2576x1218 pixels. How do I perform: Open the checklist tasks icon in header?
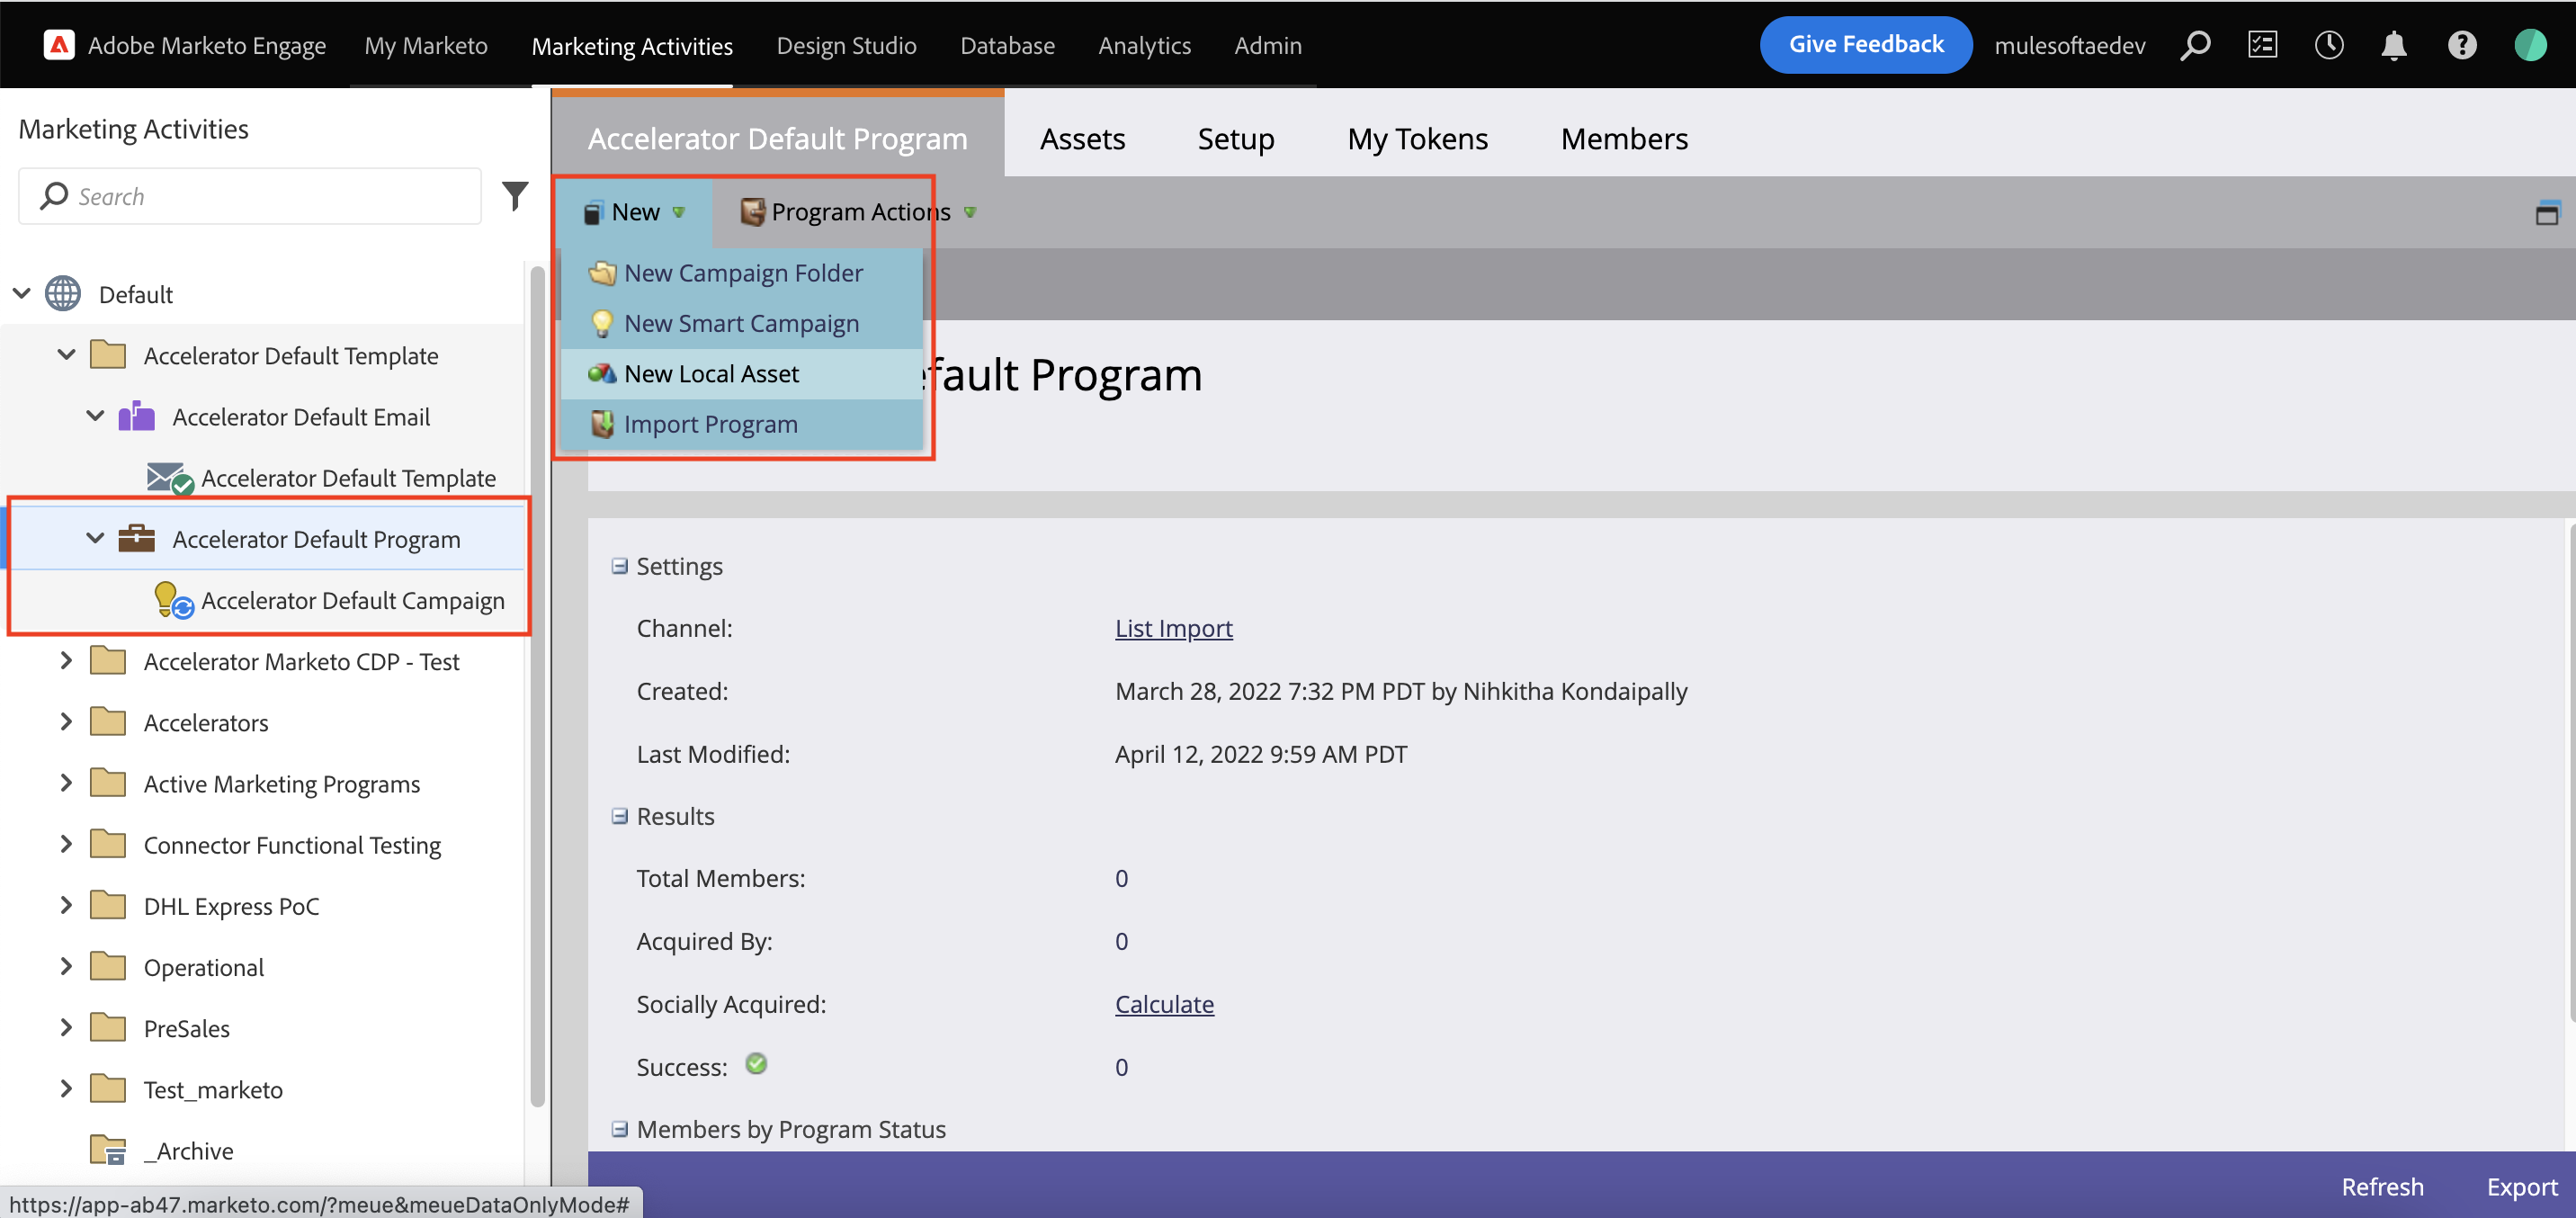tap(2263, 45)
